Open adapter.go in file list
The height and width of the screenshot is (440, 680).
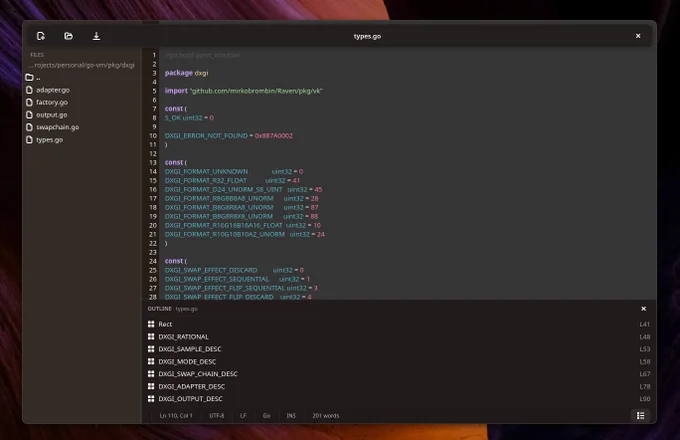click(x=82, y=90)
